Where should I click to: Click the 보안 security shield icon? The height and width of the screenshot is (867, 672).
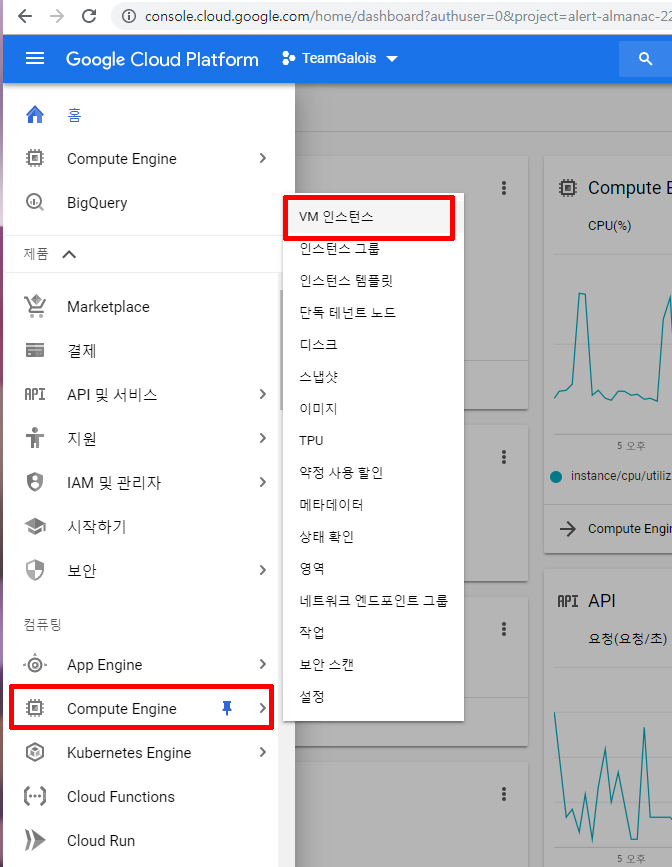[35, 570]
